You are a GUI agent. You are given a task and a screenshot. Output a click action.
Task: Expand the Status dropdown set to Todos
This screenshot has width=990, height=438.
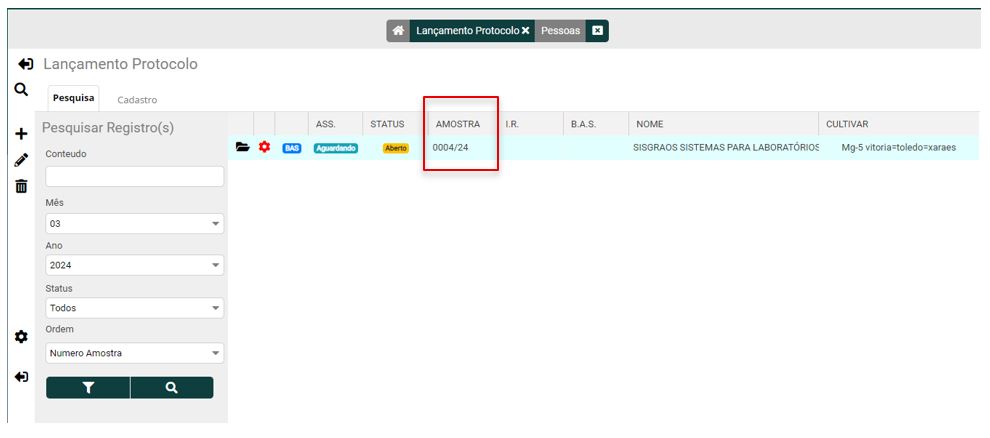pyautogui.click(x=134, y=308)
